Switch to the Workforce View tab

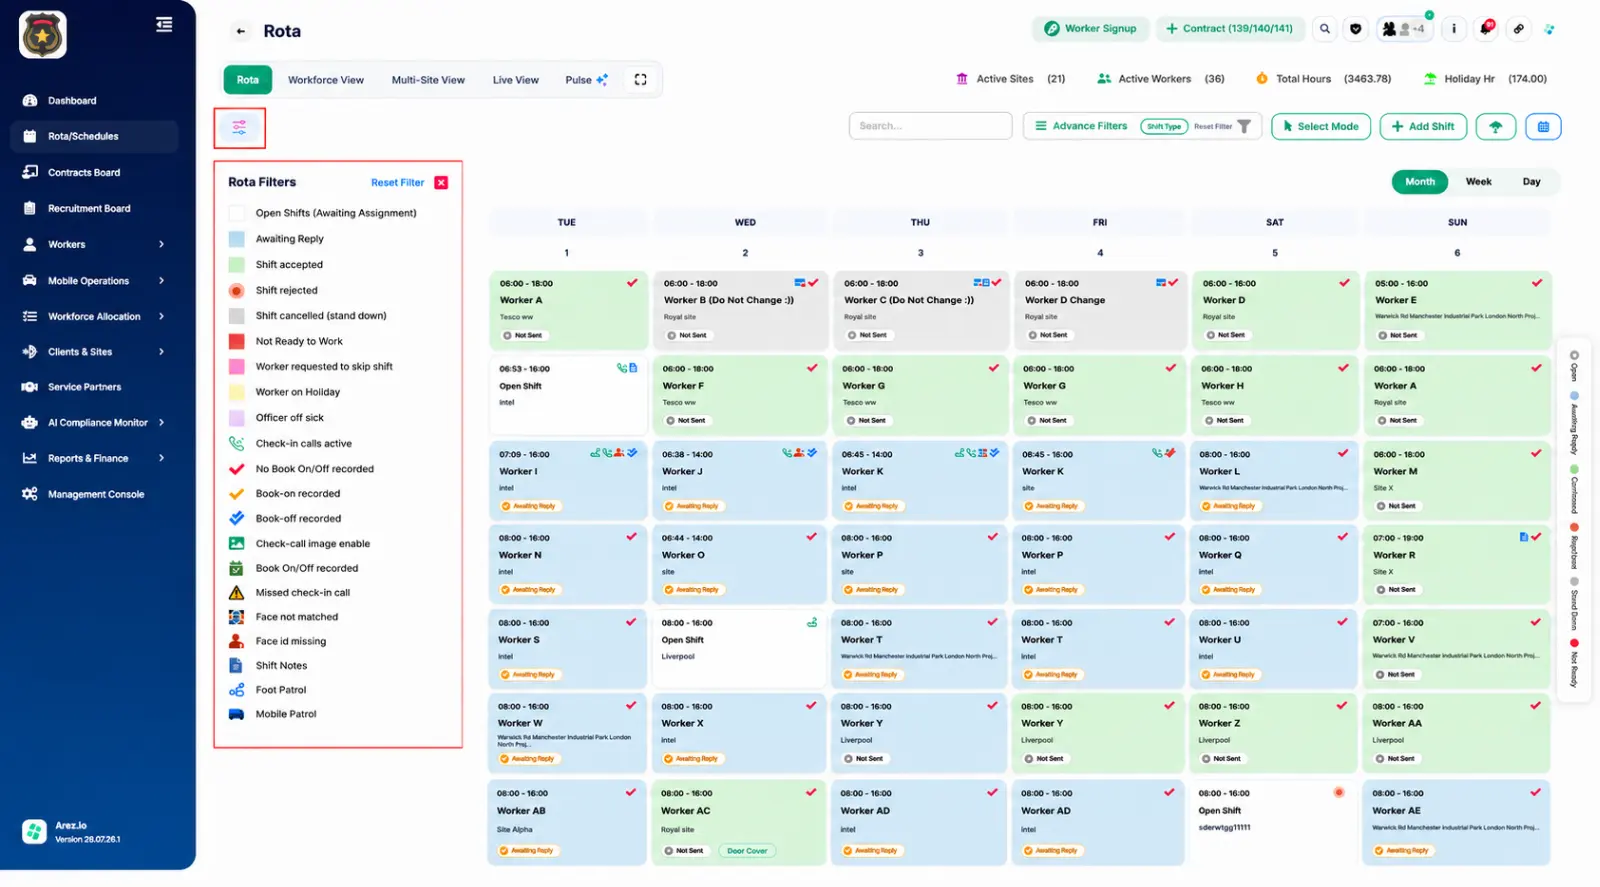click(326, 80)
